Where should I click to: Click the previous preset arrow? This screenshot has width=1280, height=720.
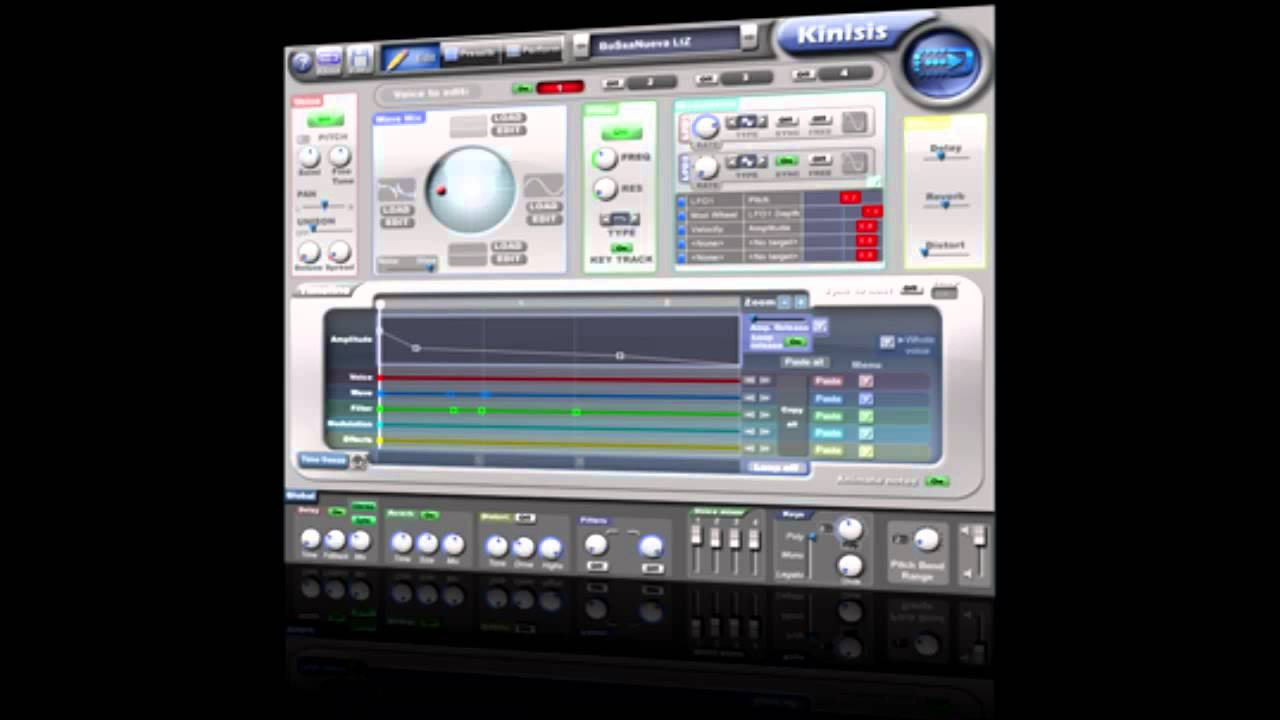581,46
